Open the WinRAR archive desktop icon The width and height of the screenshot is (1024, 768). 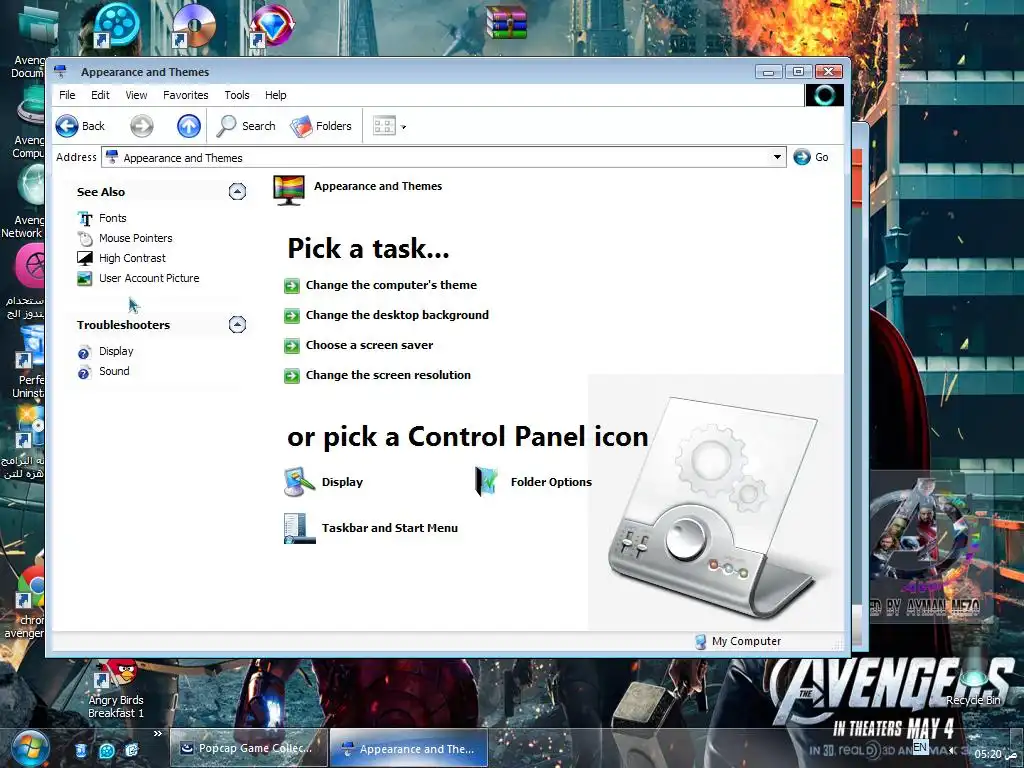506,23
